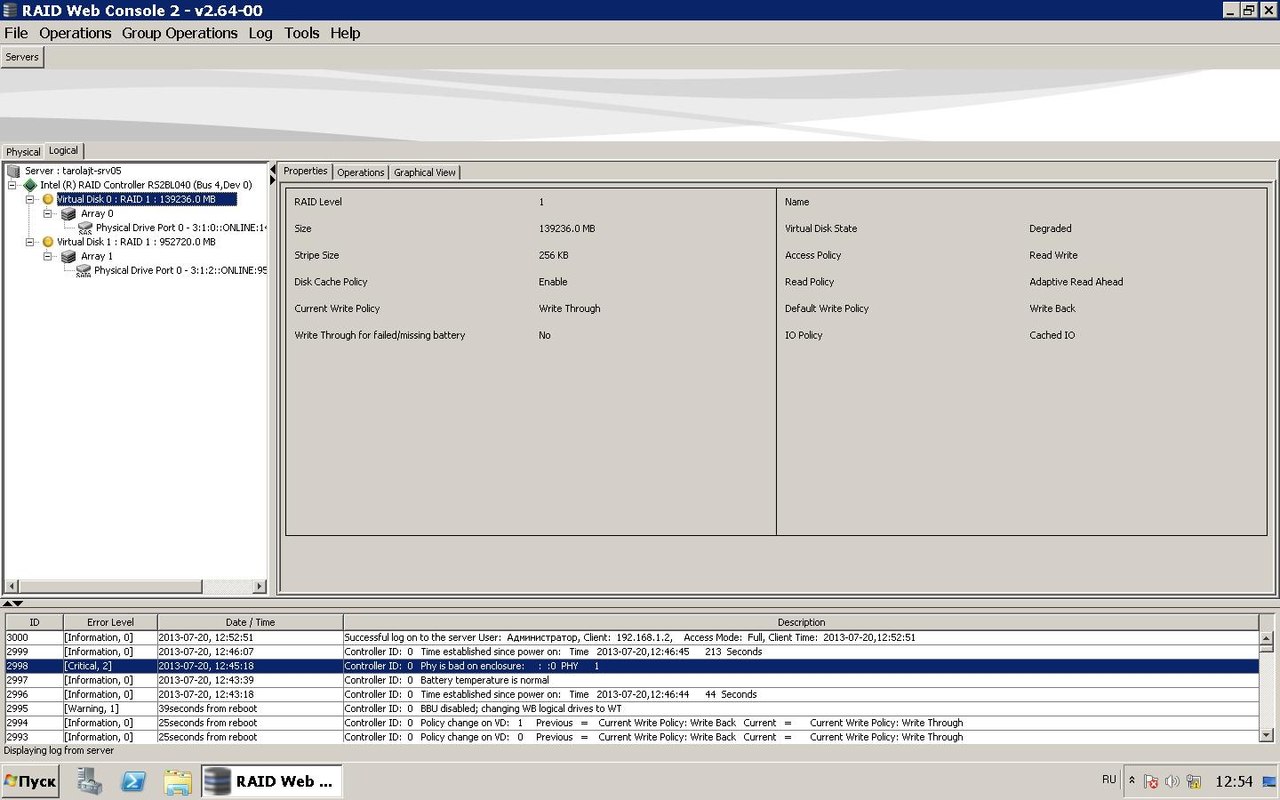Sort log by Date / Time column header
The image size is (1280, 800).
tap(250, 622)
